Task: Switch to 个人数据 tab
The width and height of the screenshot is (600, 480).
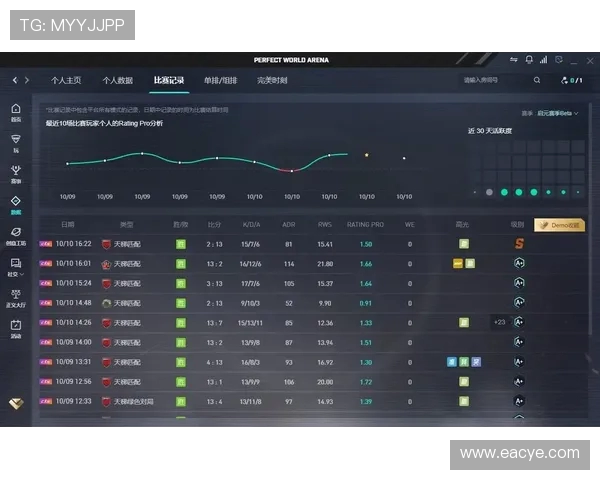Action: [117, 80]
